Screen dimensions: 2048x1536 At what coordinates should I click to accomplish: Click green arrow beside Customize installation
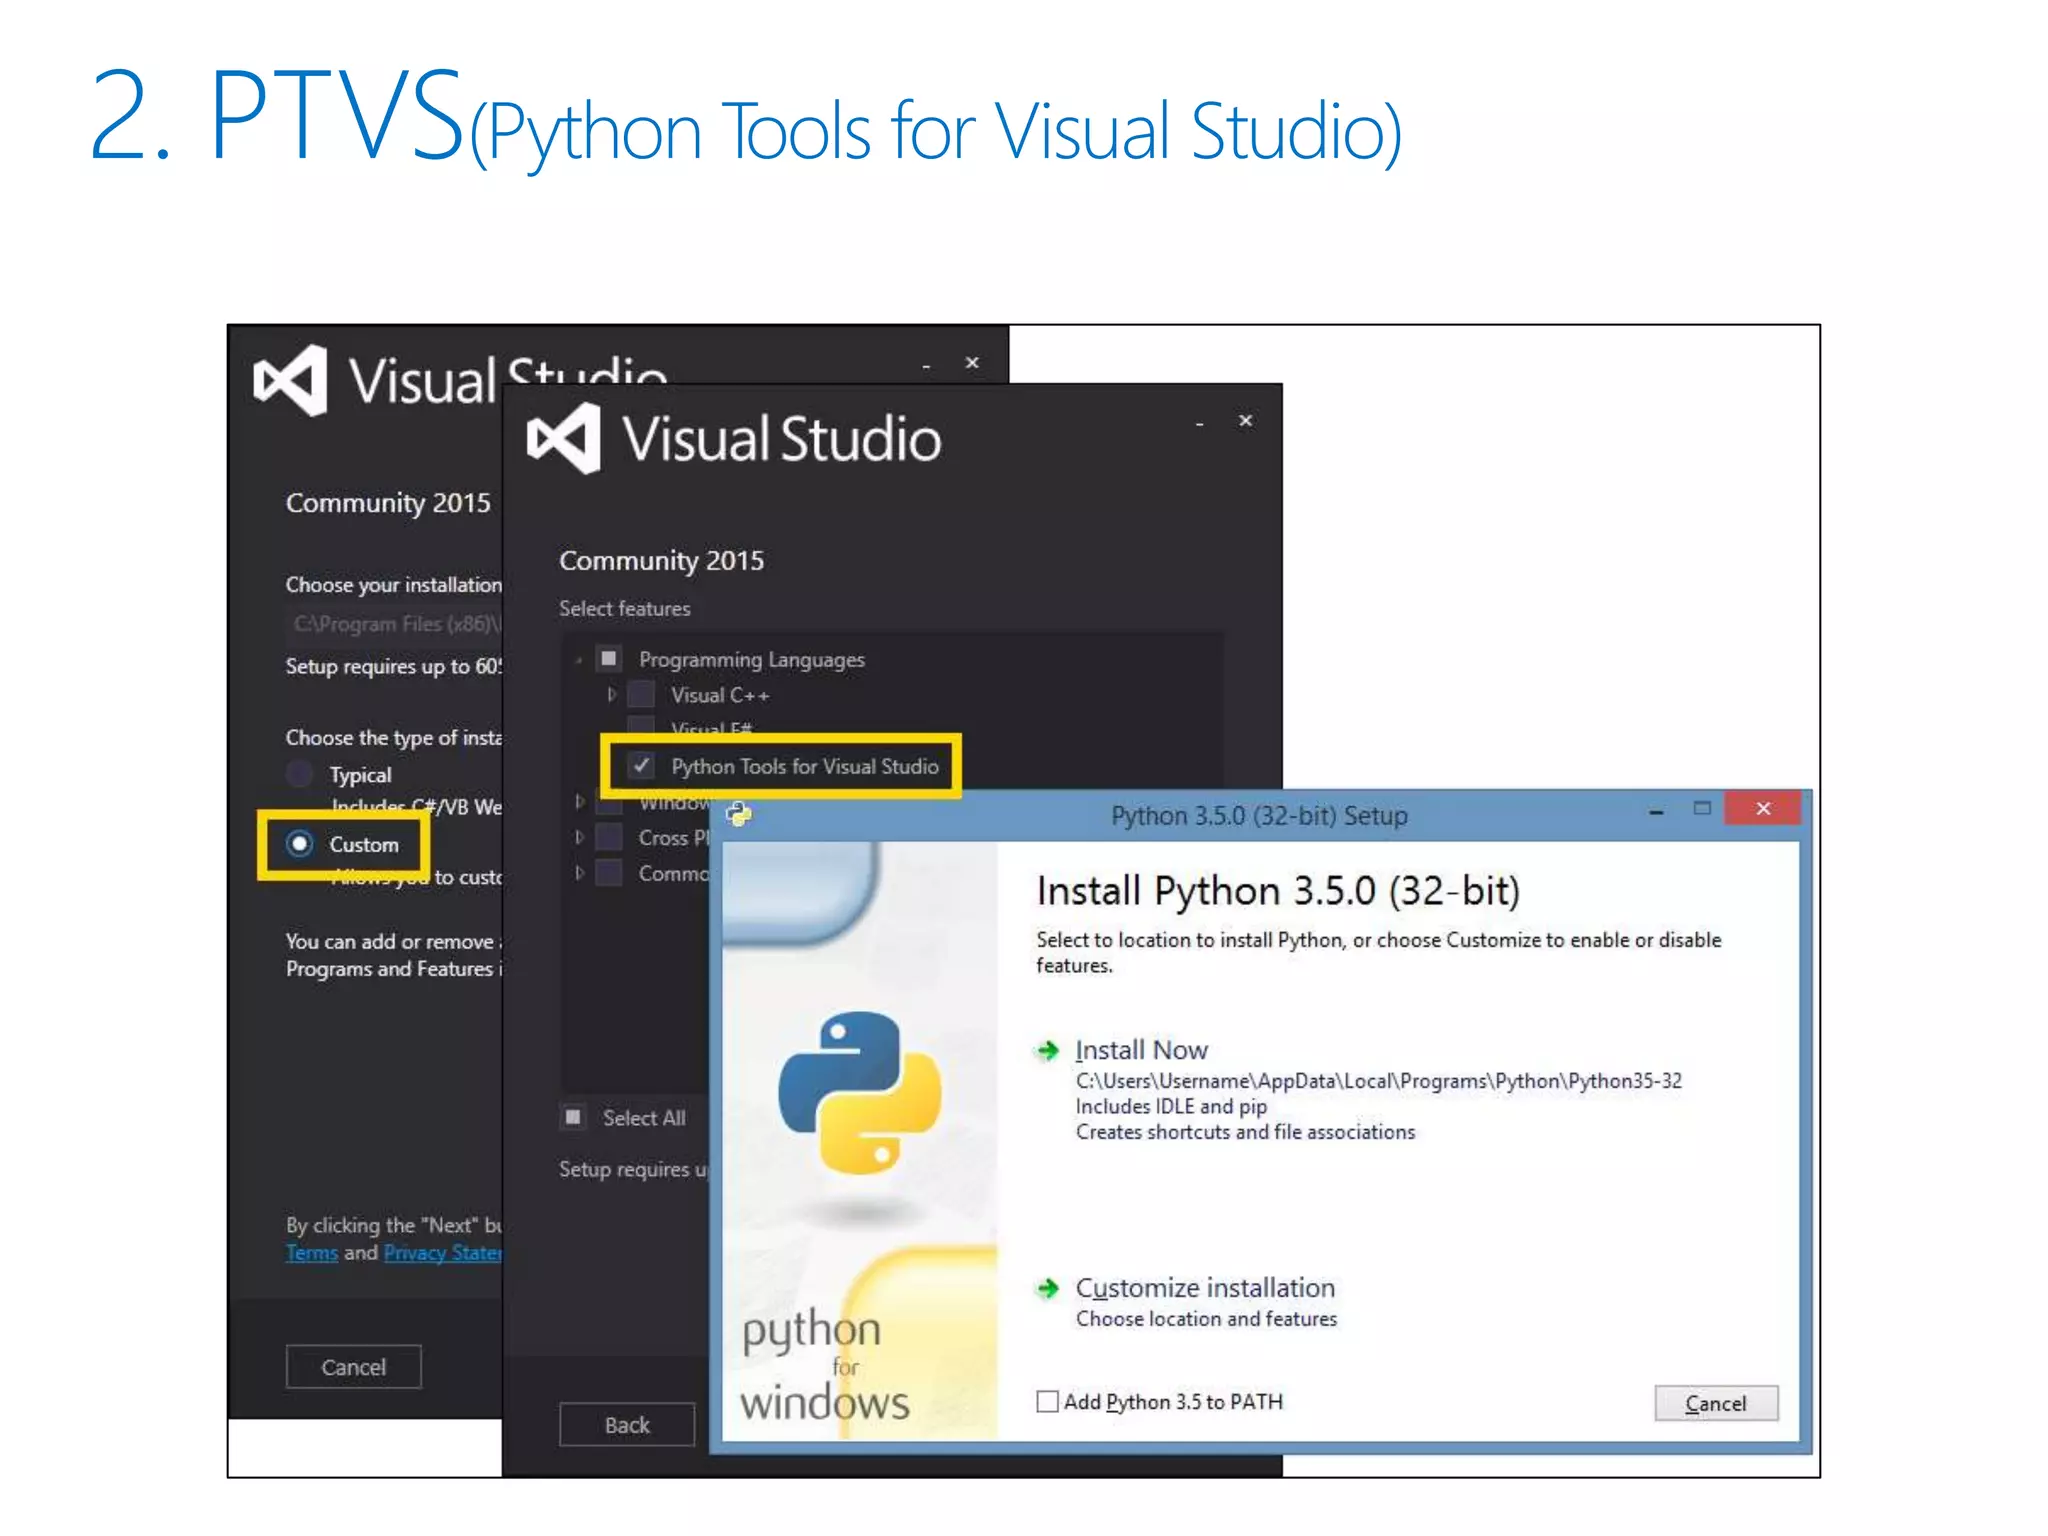tap(1047, 1288)
